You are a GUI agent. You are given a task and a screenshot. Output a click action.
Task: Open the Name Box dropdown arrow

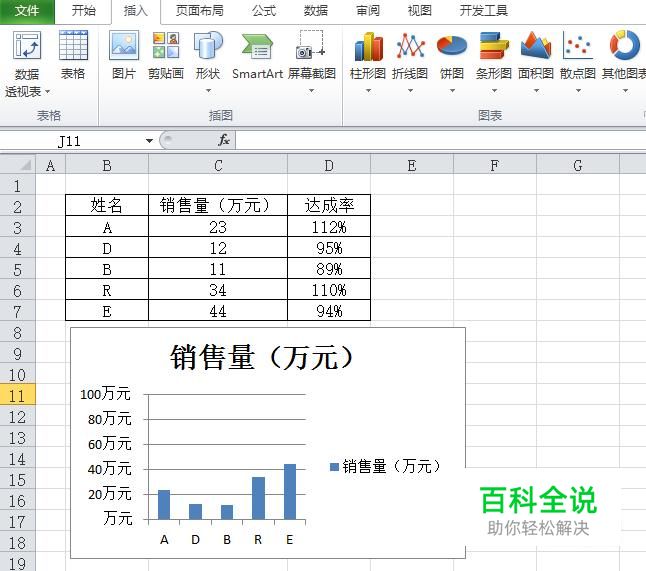coord(149,141)
